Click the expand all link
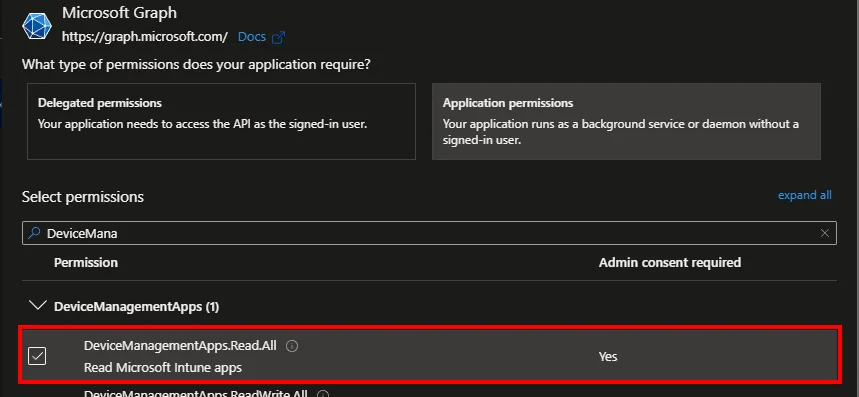 pyautogui.click(x=805, y=195)
